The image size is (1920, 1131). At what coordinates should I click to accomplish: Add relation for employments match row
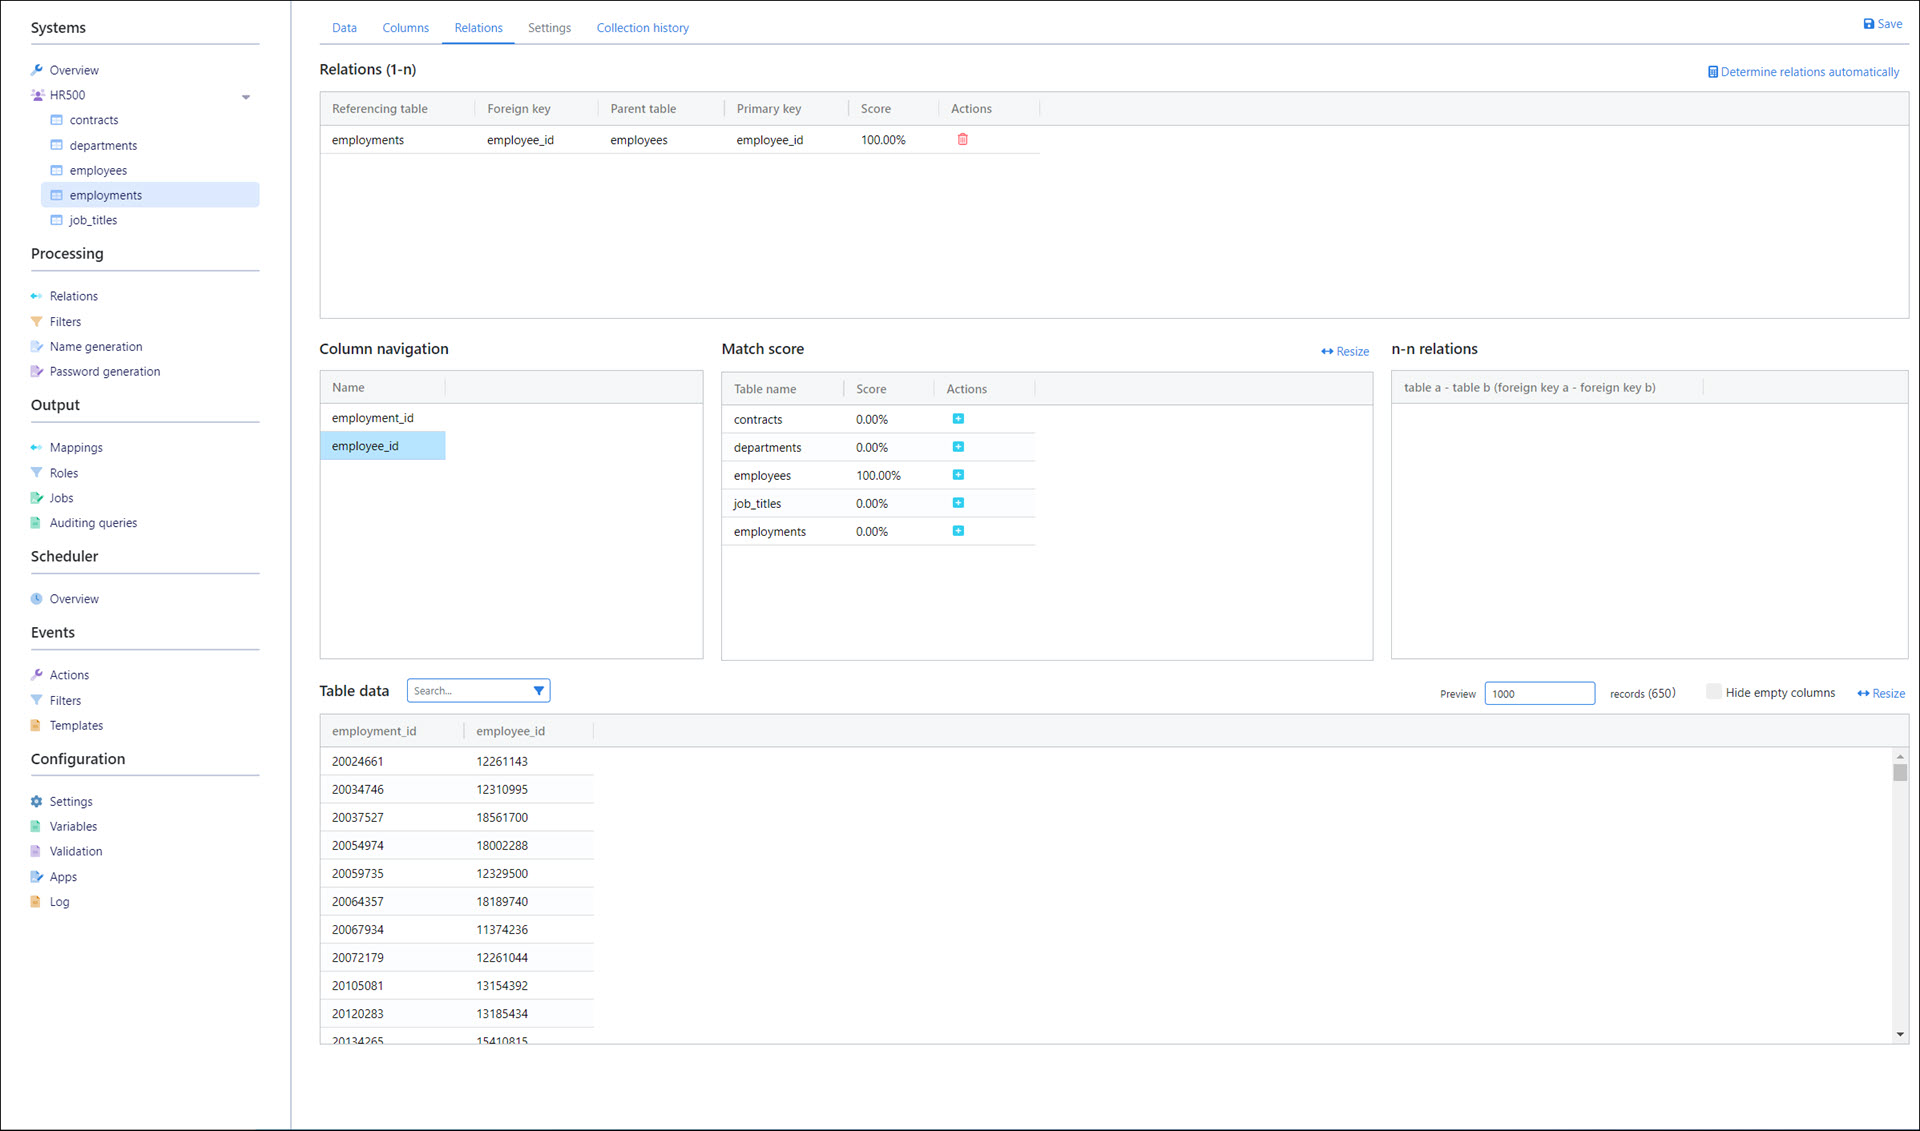click(x=958, y=531)
